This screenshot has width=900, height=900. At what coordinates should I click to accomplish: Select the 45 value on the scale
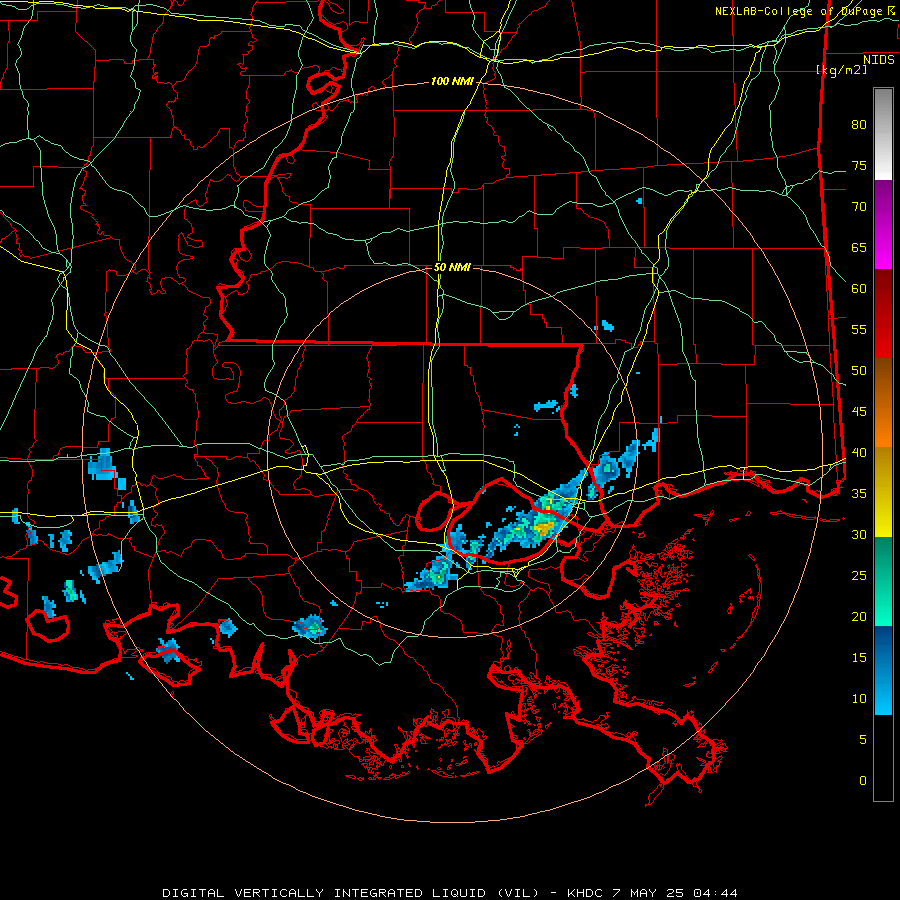pos(859,412)
